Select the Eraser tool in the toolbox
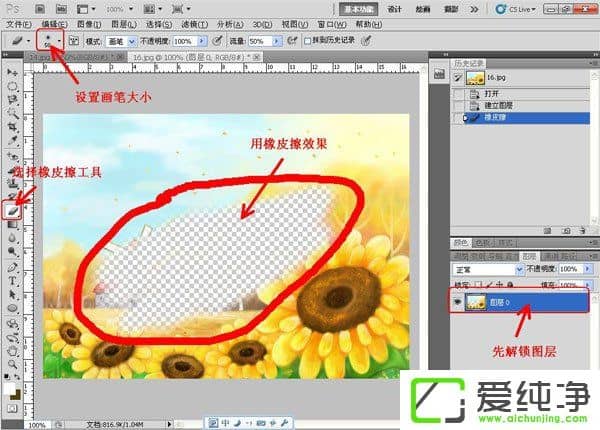600x430 pixels. point(12,210)
